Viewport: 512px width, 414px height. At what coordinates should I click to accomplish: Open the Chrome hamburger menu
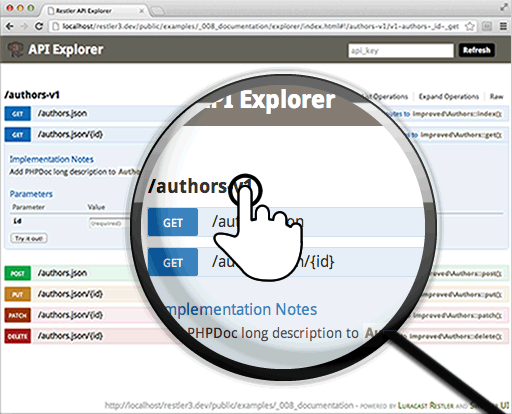[x=504, y=26]
